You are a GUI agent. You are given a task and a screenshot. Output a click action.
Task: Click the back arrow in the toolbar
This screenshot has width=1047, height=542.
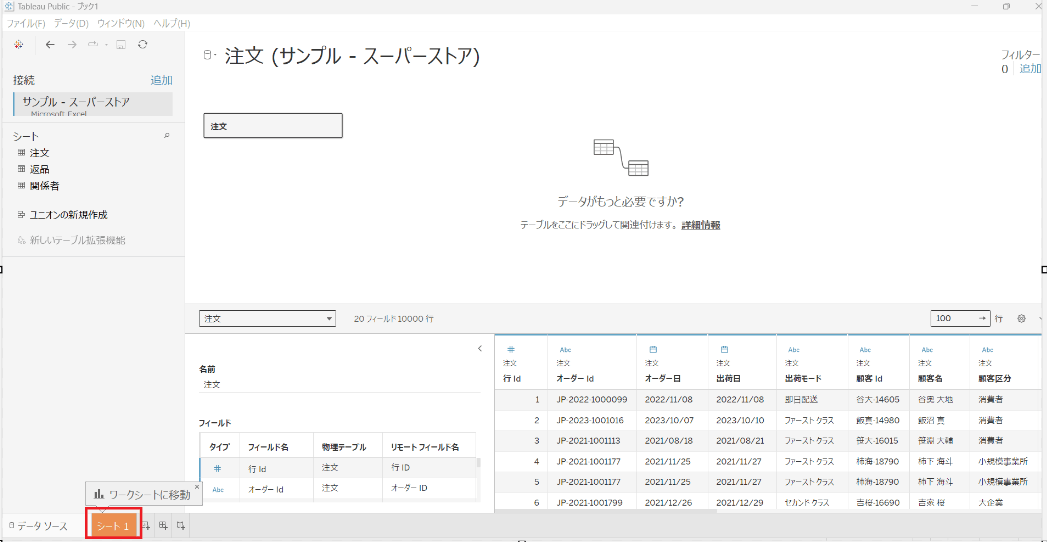(50, 44)
